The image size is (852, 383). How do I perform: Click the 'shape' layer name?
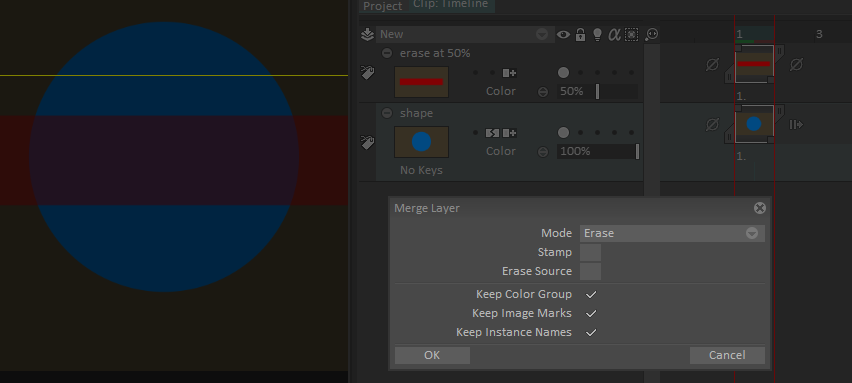[x=416, y=113]
